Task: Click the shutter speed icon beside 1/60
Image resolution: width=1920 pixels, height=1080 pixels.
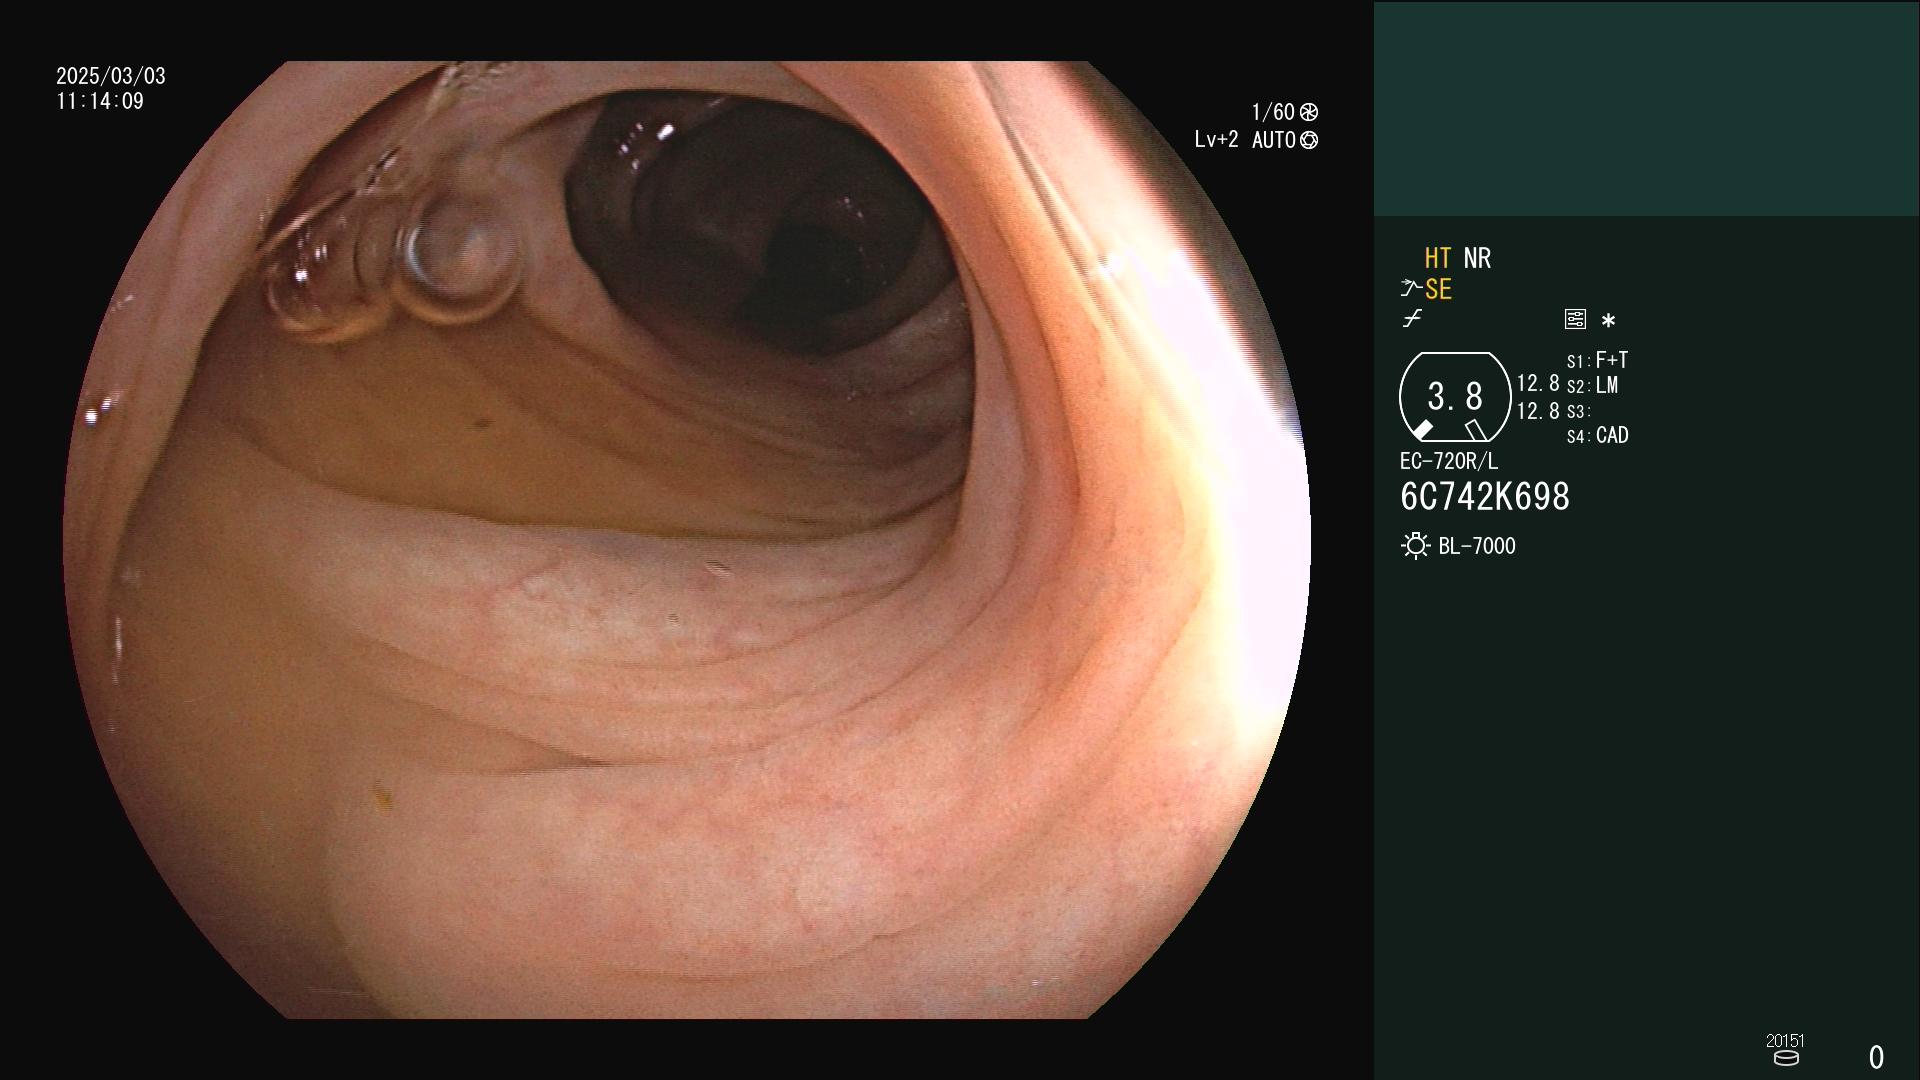Action: [x=1309, y=112]
